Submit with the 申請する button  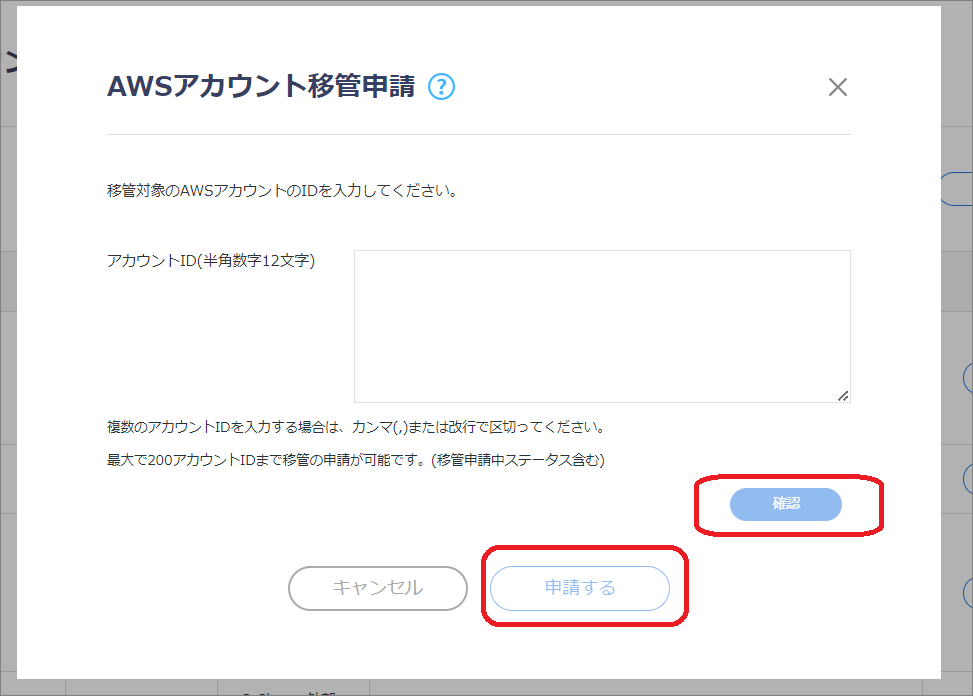coord(579,588)
